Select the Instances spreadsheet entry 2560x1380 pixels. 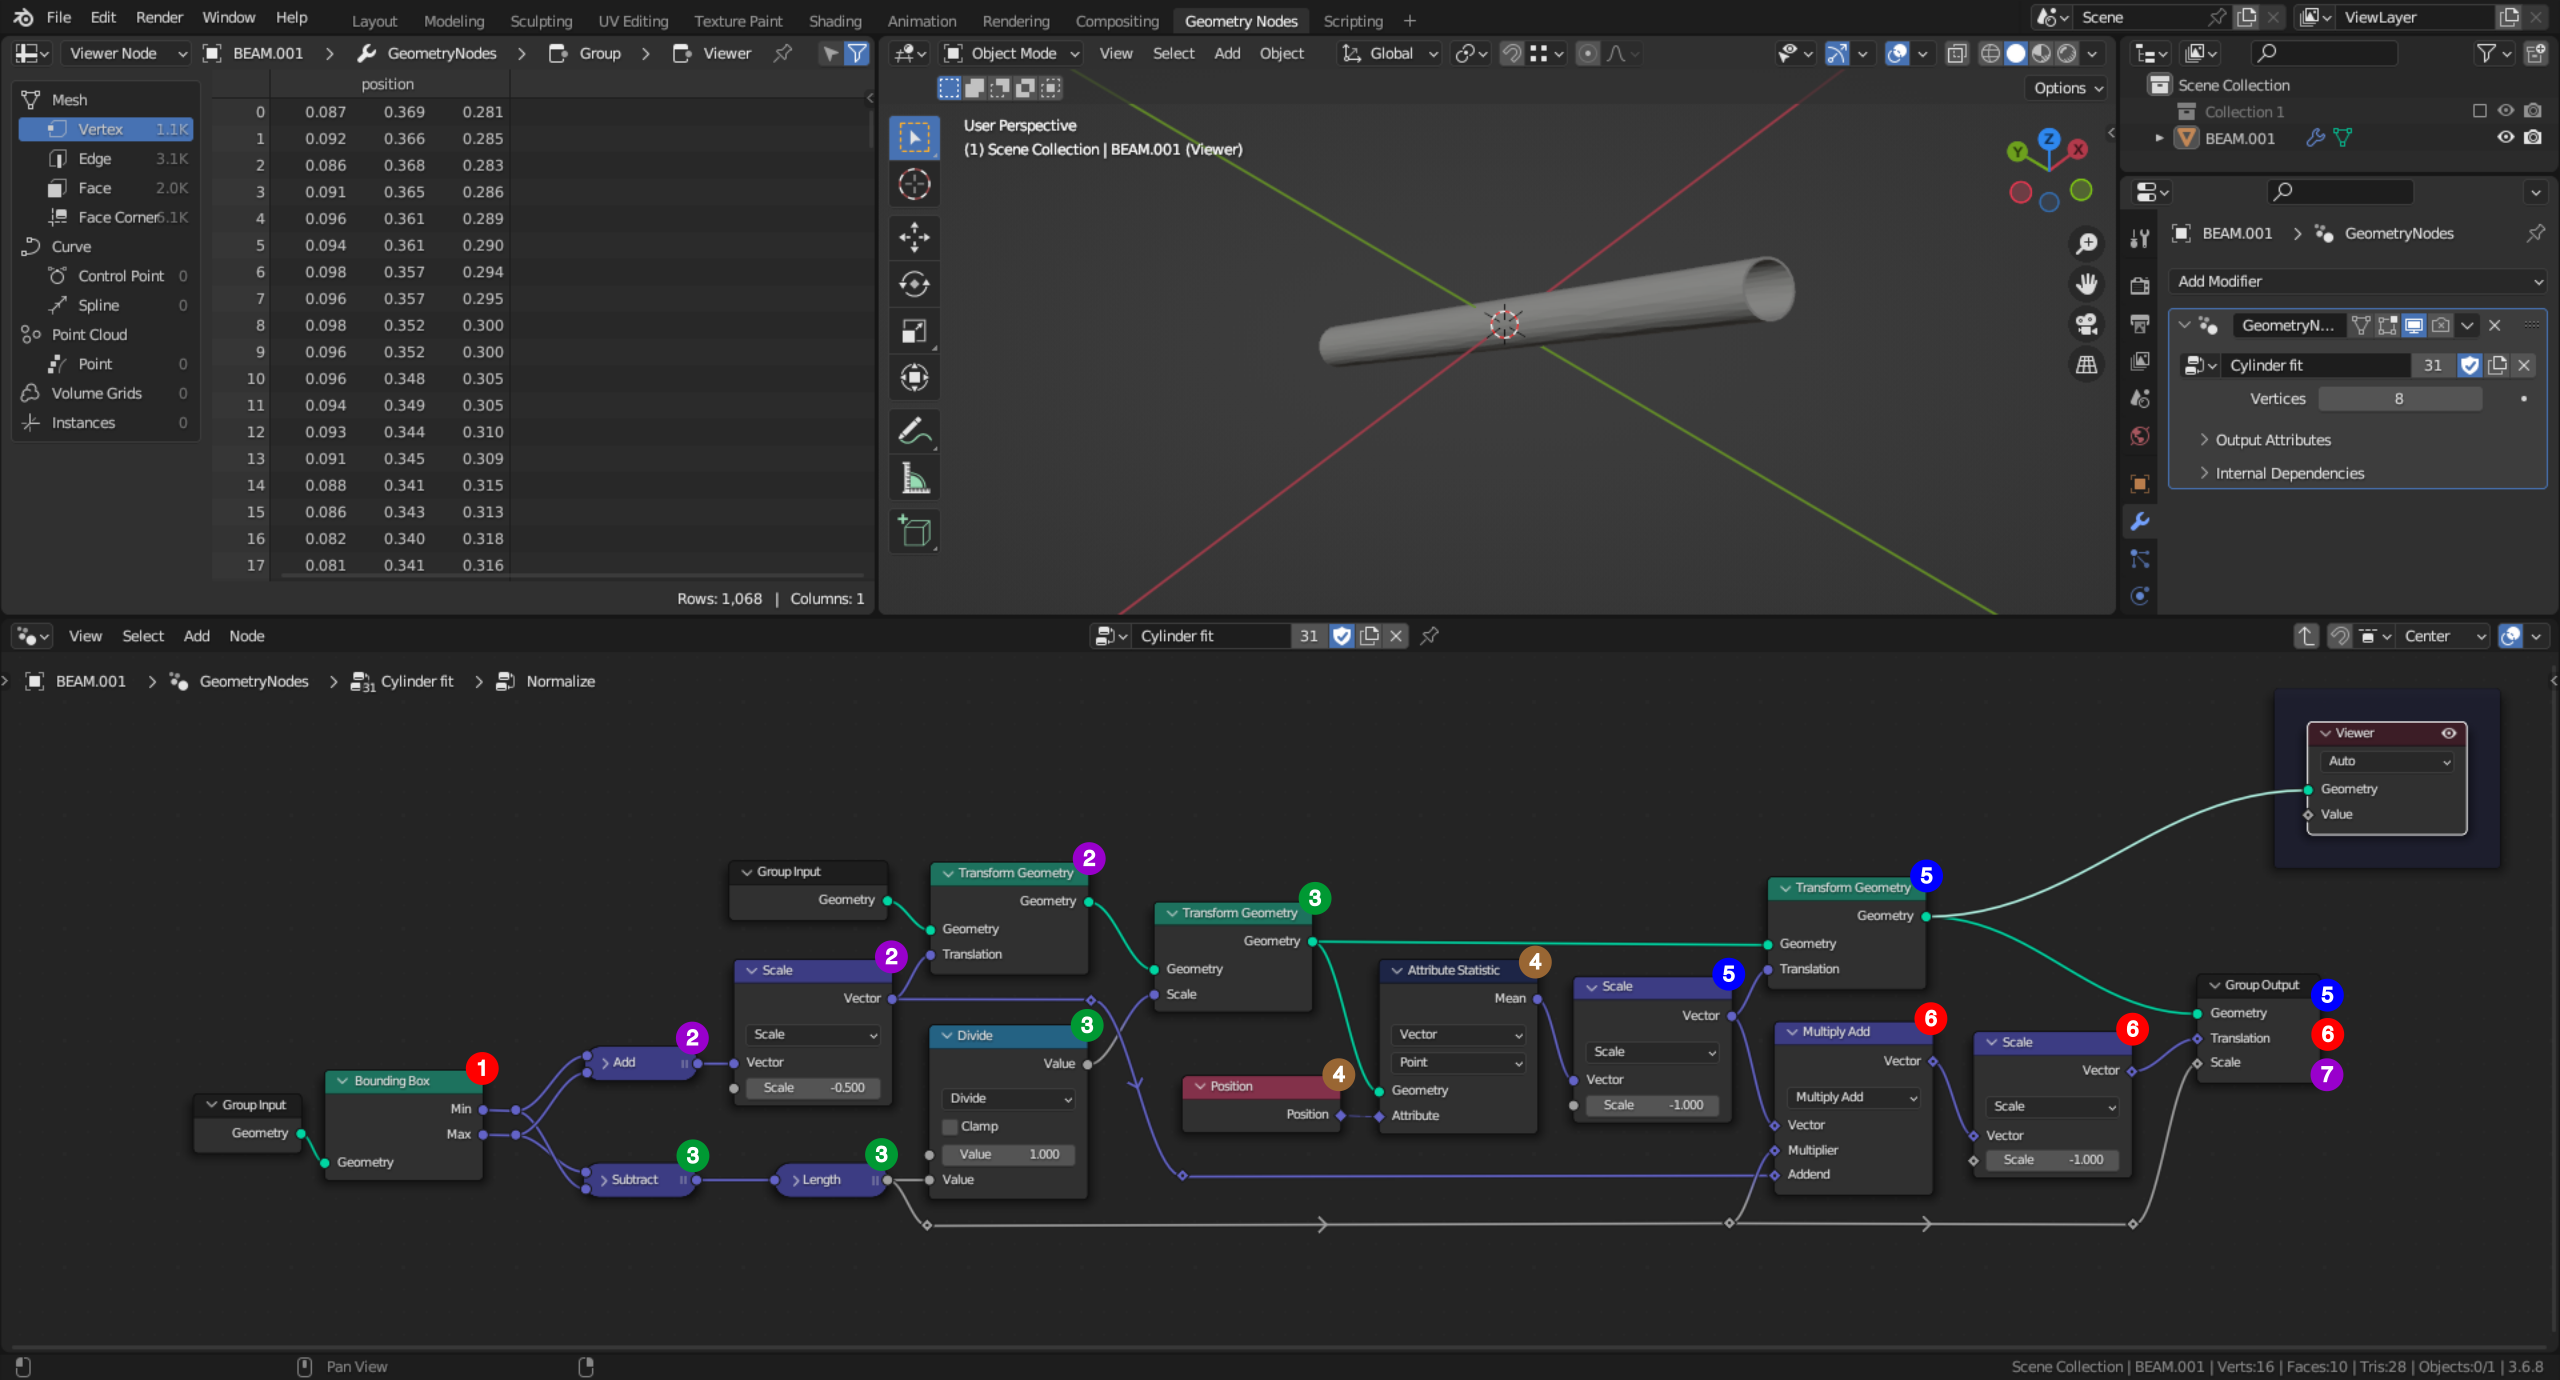[106, 423]
